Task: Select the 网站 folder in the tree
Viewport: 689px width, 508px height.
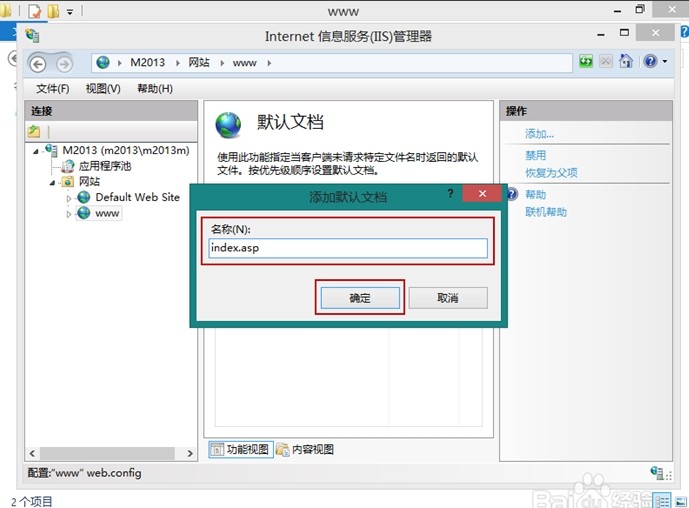Action: 89,181
